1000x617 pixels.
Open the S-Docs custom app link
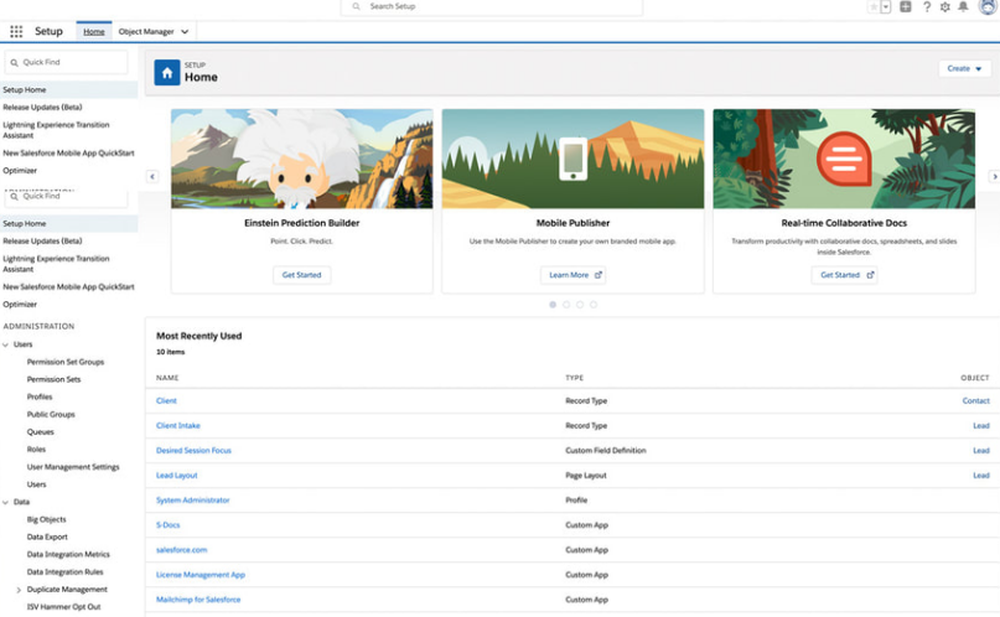[x=168, y=525]
